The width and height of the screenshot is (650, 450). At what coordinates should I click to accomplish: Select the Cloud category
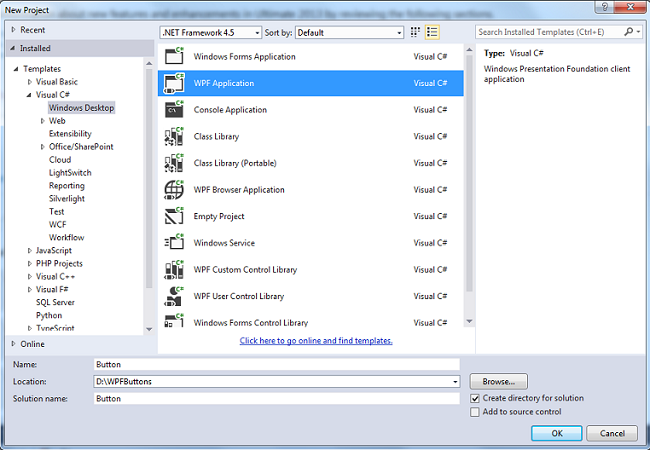pyautogui.click(x=60, y=160)
